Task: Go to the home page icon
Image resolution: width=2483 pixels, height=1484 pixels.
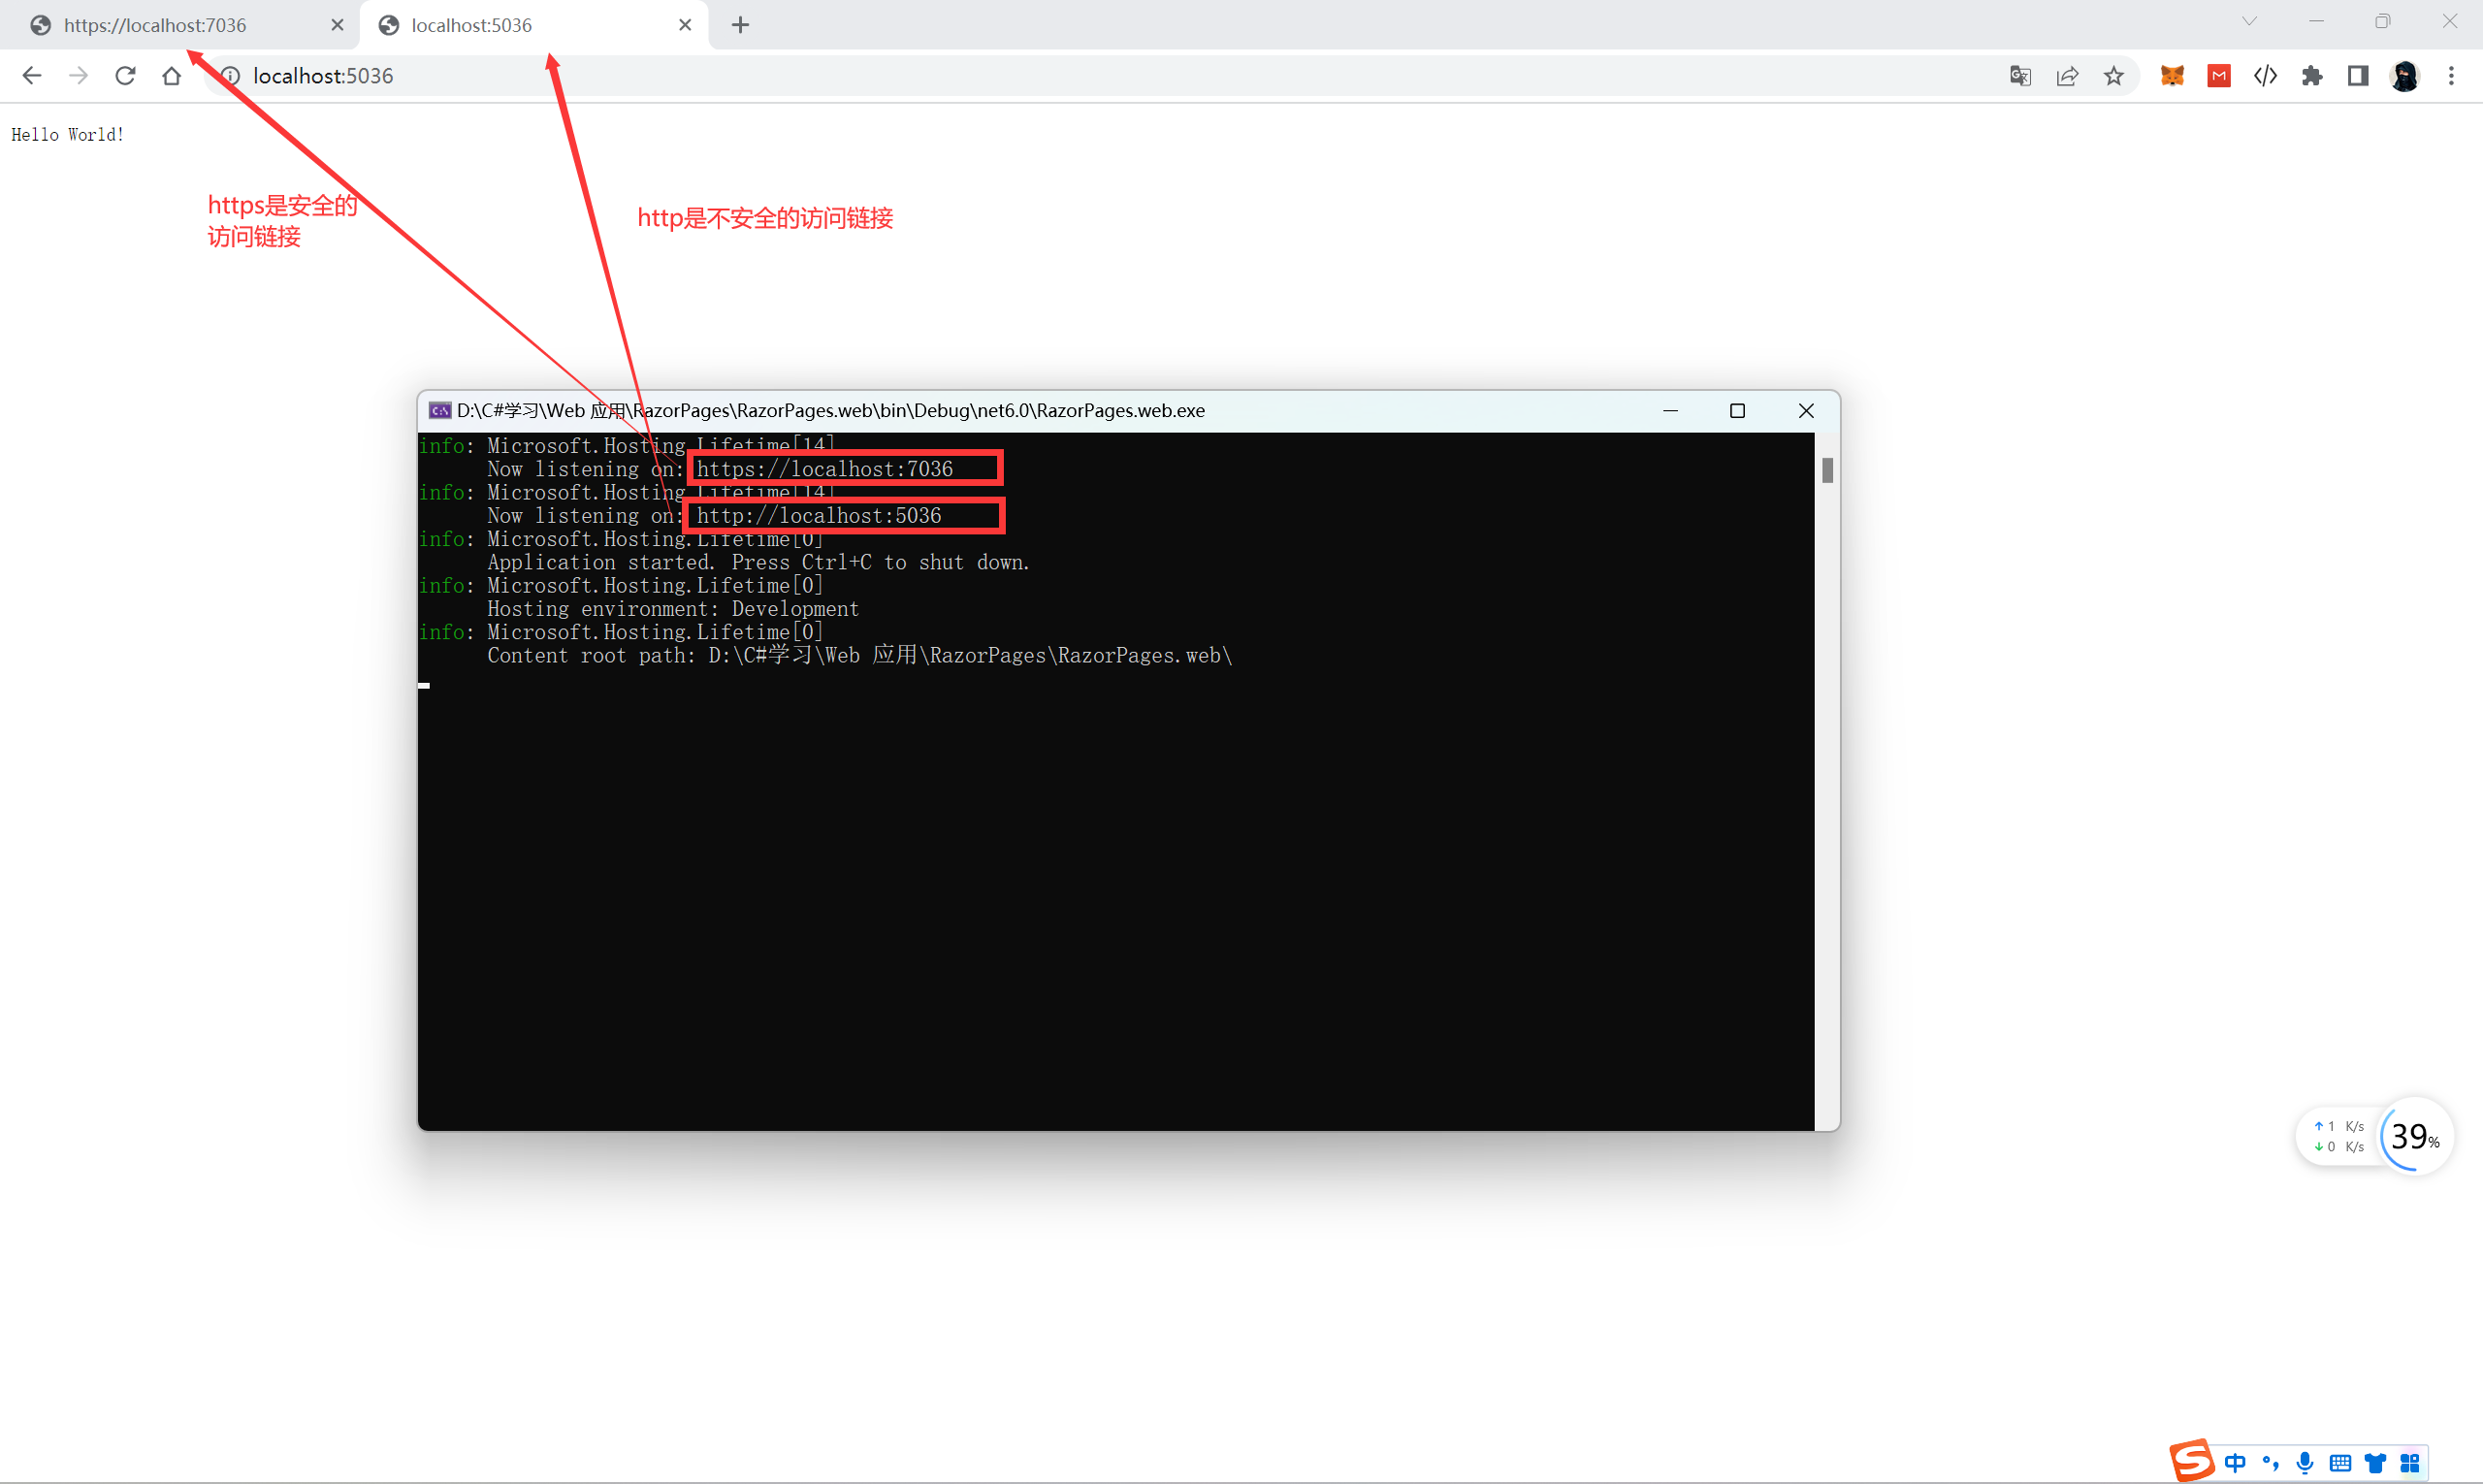Action: click(172, 76)
